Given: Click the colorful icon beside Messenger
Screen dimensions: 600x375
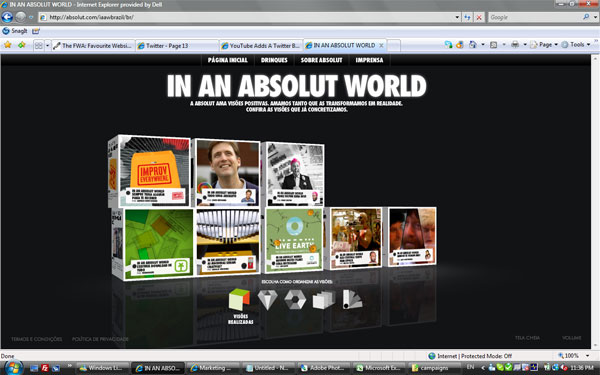Looking at the screenshot, I should (460, 45).
